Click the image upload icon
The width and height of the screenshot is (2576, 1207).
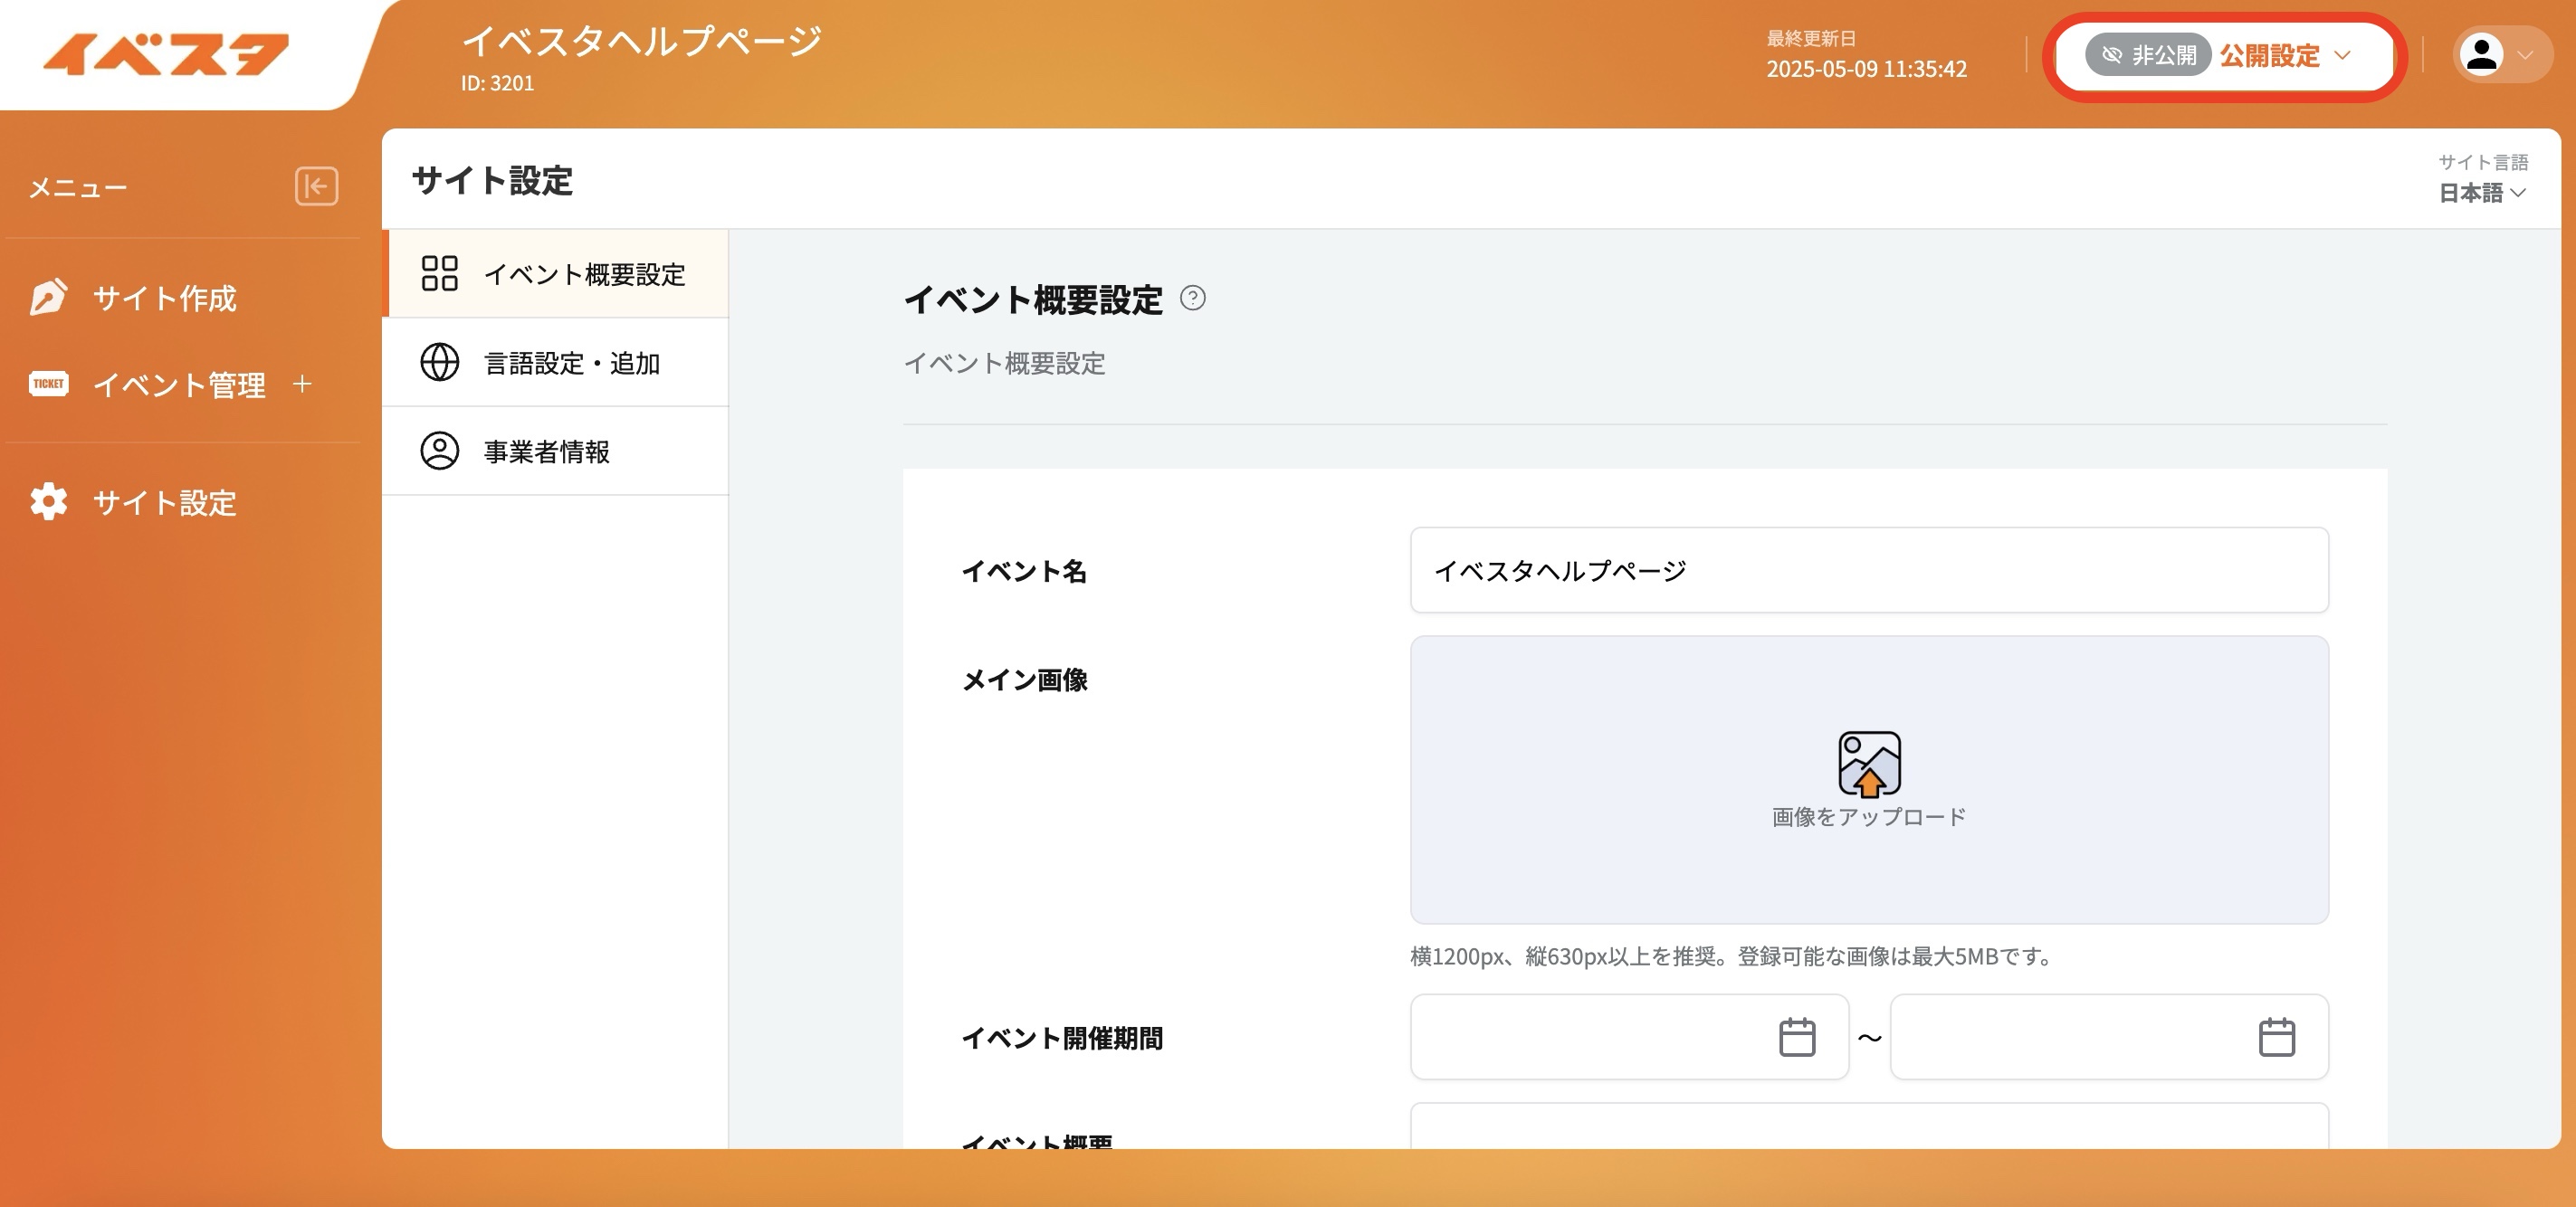pyautogui.click(x=1868, y=763)
